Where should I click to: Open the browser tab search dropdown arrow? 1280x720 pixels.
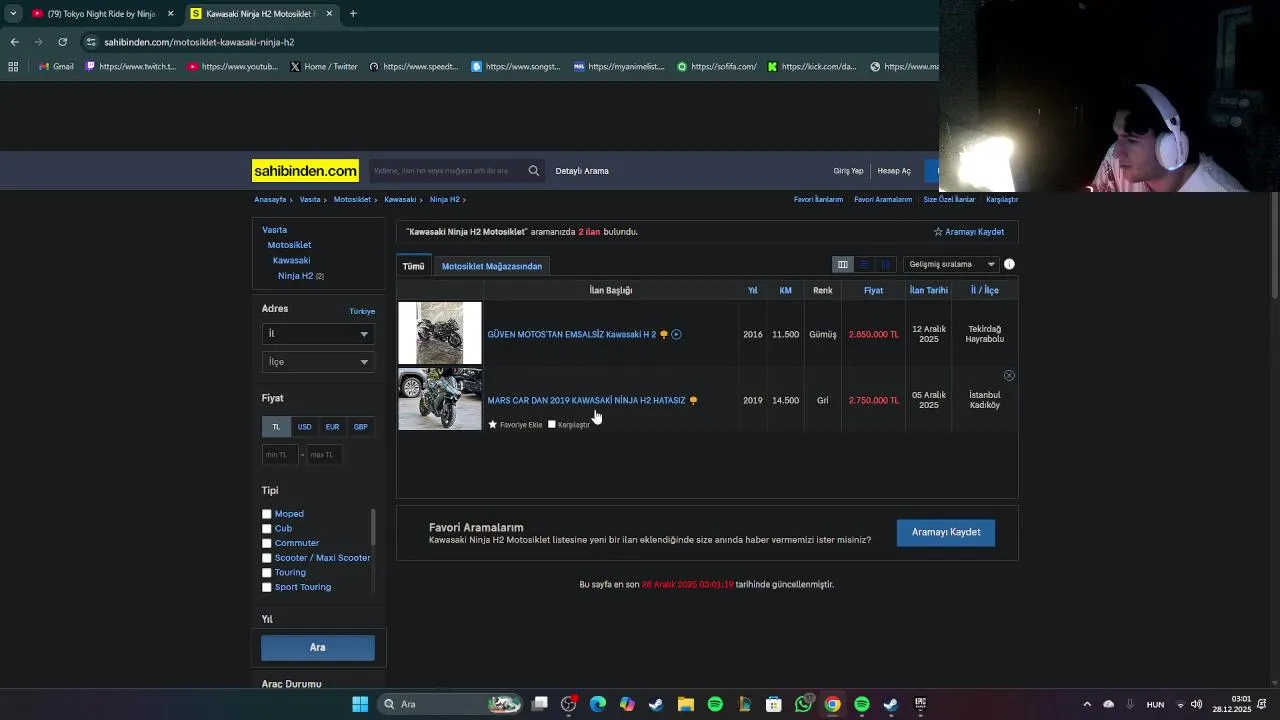click(x=13, y=14)
